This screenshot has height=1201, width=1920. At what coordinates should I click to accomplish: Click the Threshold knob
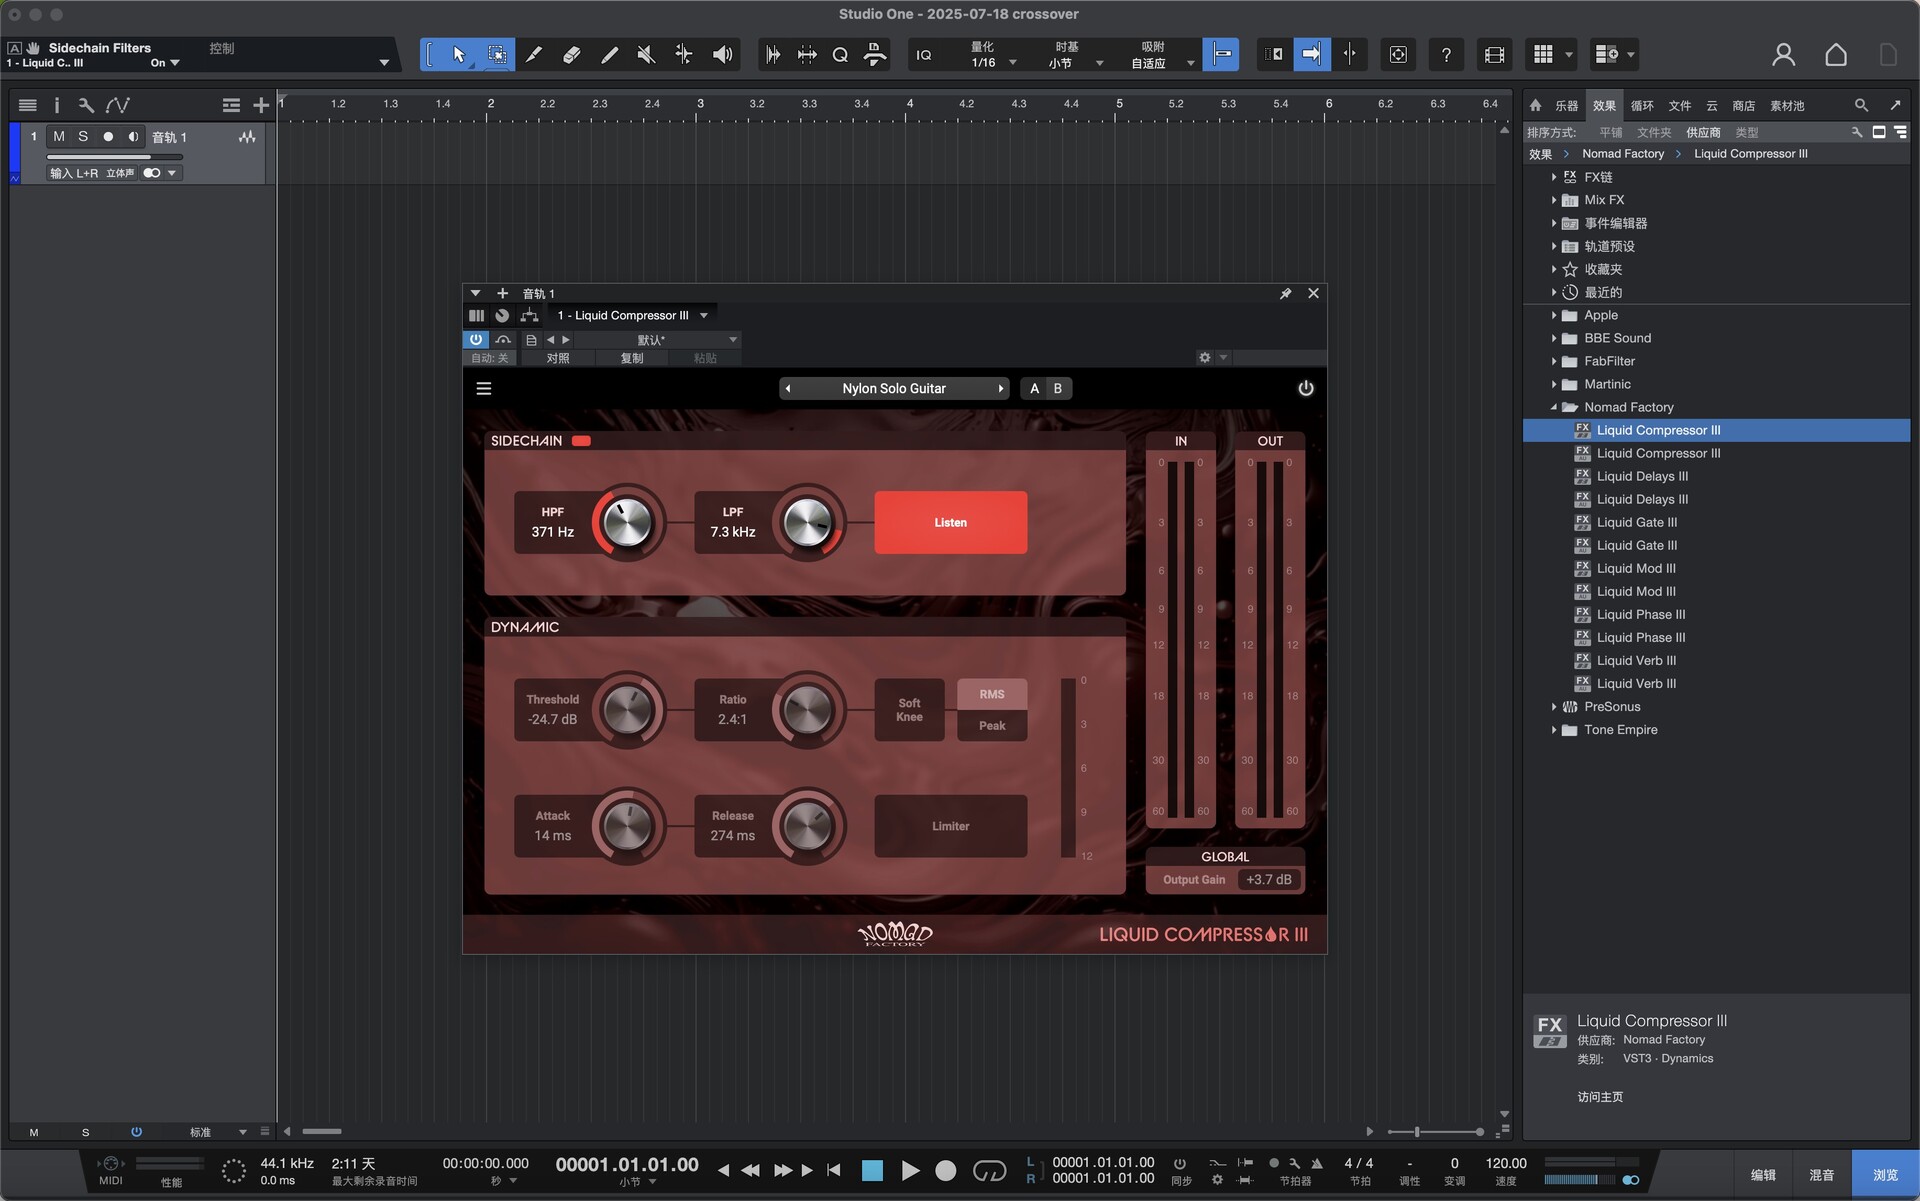tap(628, 710)
